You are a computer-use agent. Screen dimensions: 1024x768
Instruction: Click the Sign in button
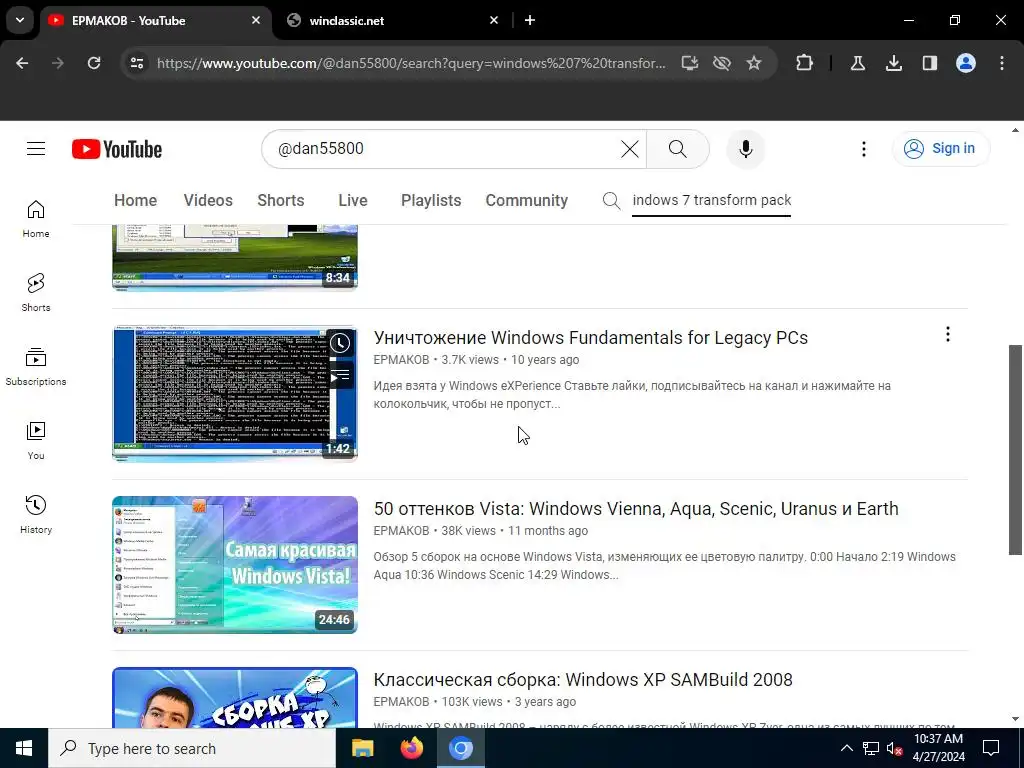(x=940, y=148)
